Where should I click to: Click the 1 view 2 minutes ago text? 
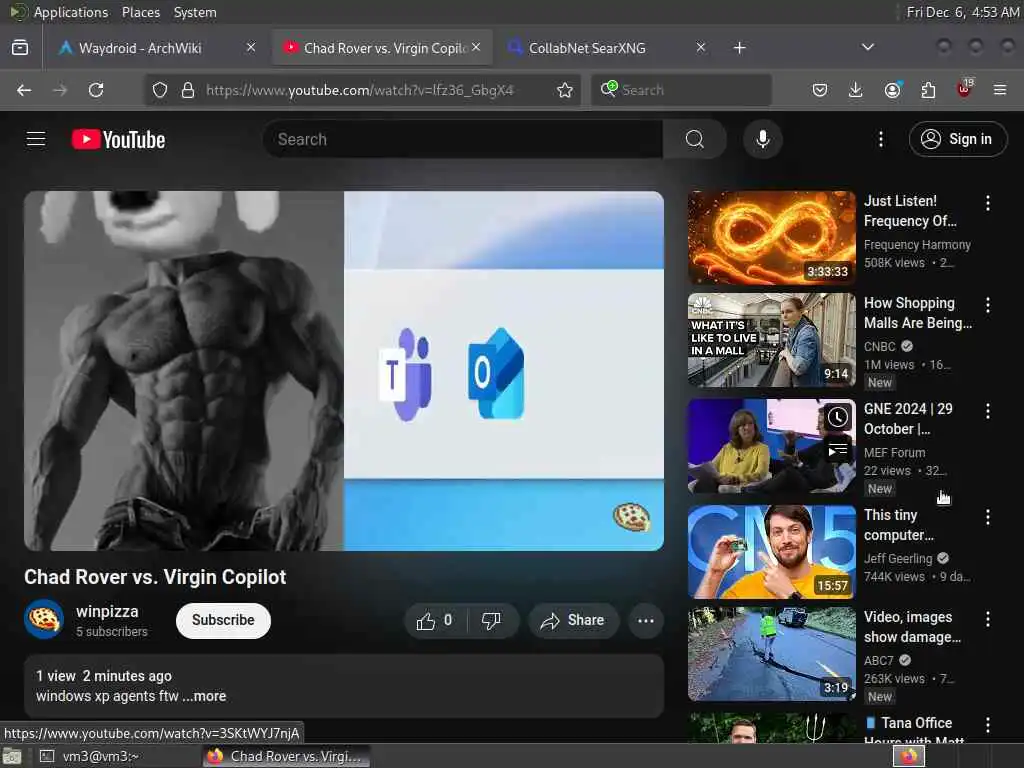coord(104,676)
